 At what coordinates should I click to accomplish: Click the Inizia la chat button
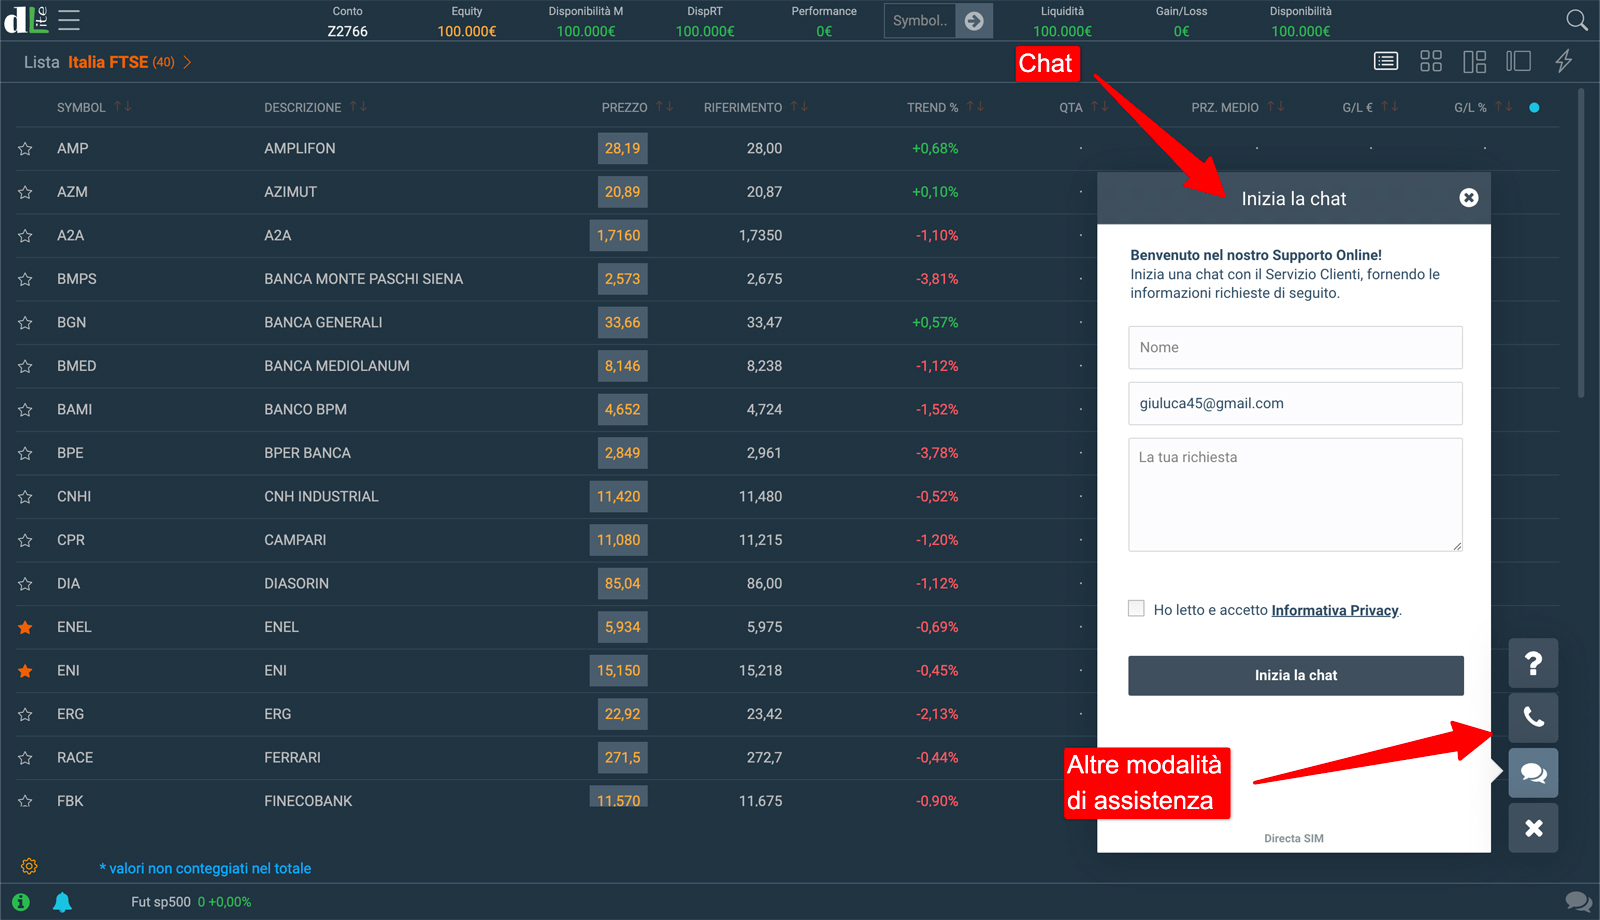1295,676
